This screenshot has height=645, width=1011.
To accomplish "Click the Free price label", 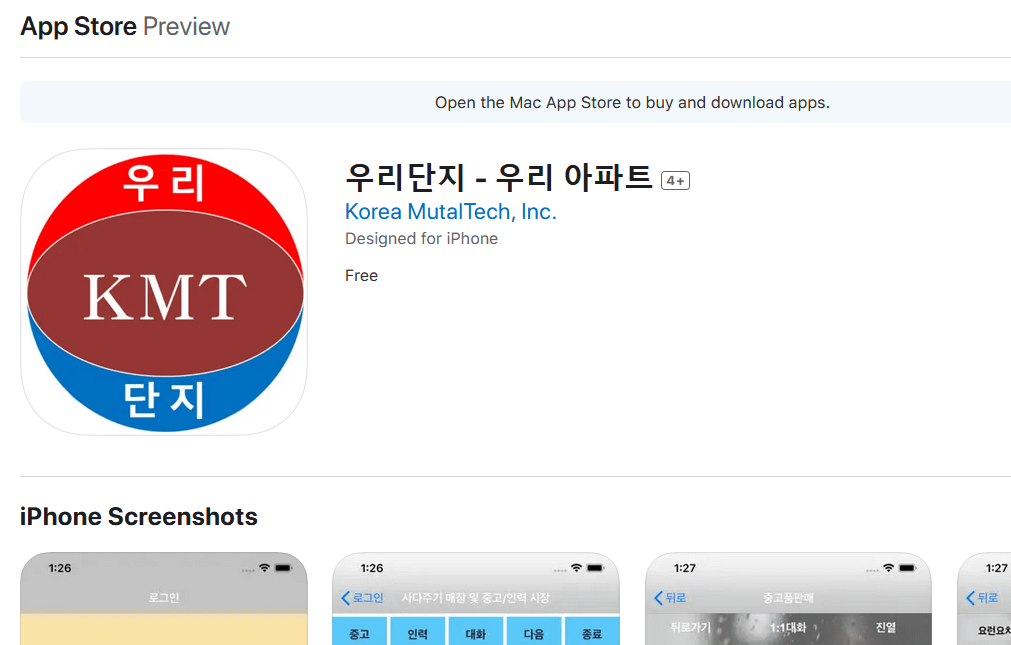I will coord(361,275).
